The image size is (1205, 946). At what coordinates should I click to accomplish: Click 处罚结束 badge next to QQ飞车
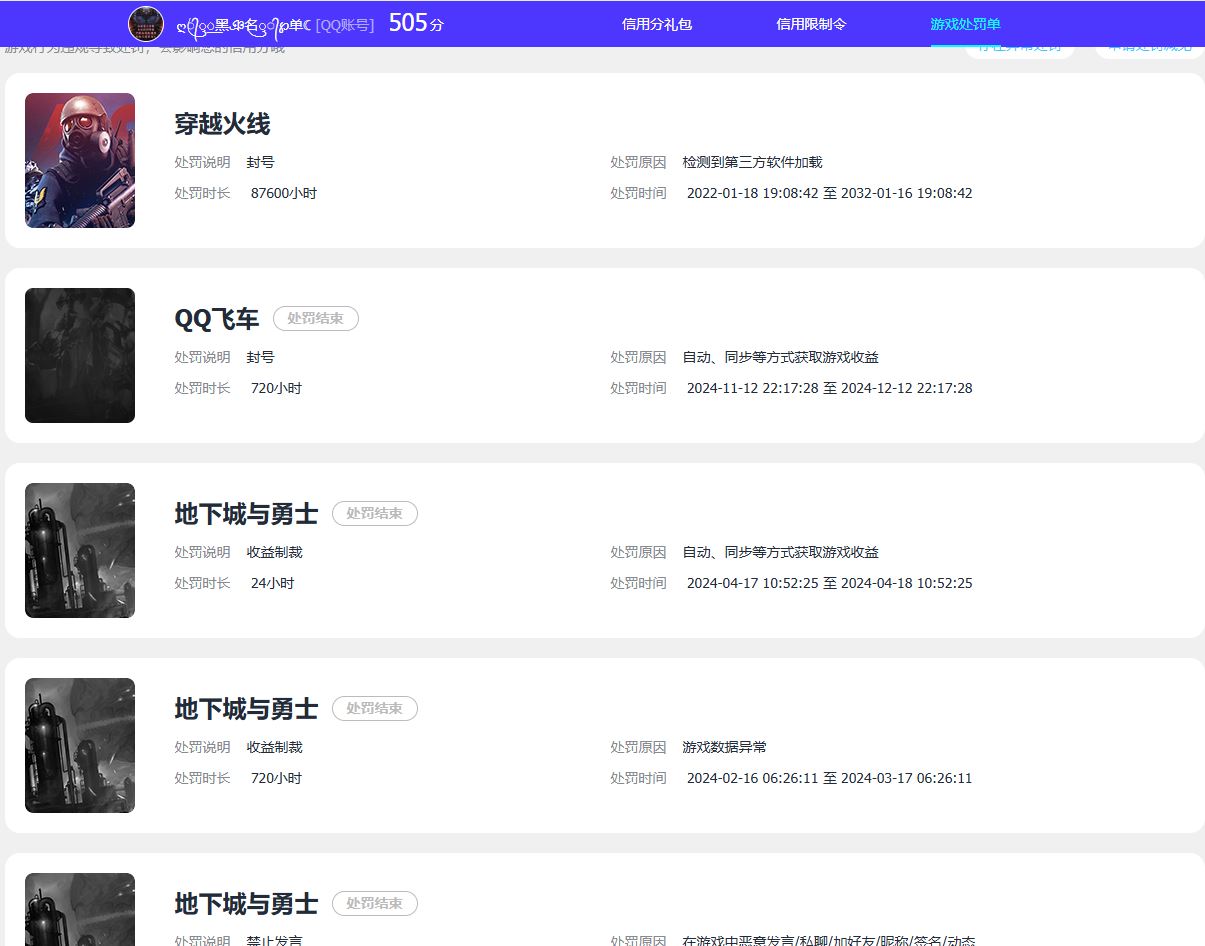point(315,319)
